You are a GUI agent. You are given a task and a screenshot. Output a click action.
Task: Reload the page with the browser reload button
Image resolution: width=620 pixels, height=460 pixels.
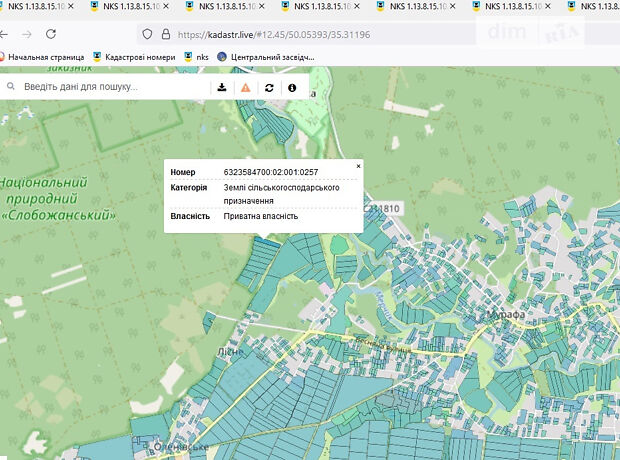tap(51, 34)
